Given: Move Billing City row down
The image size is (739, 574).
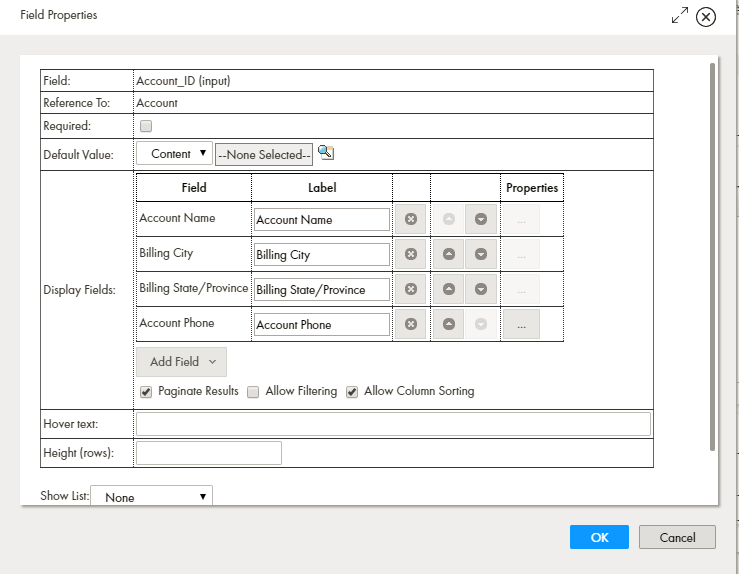Looking at the screenshot, I should pos(481,254).
